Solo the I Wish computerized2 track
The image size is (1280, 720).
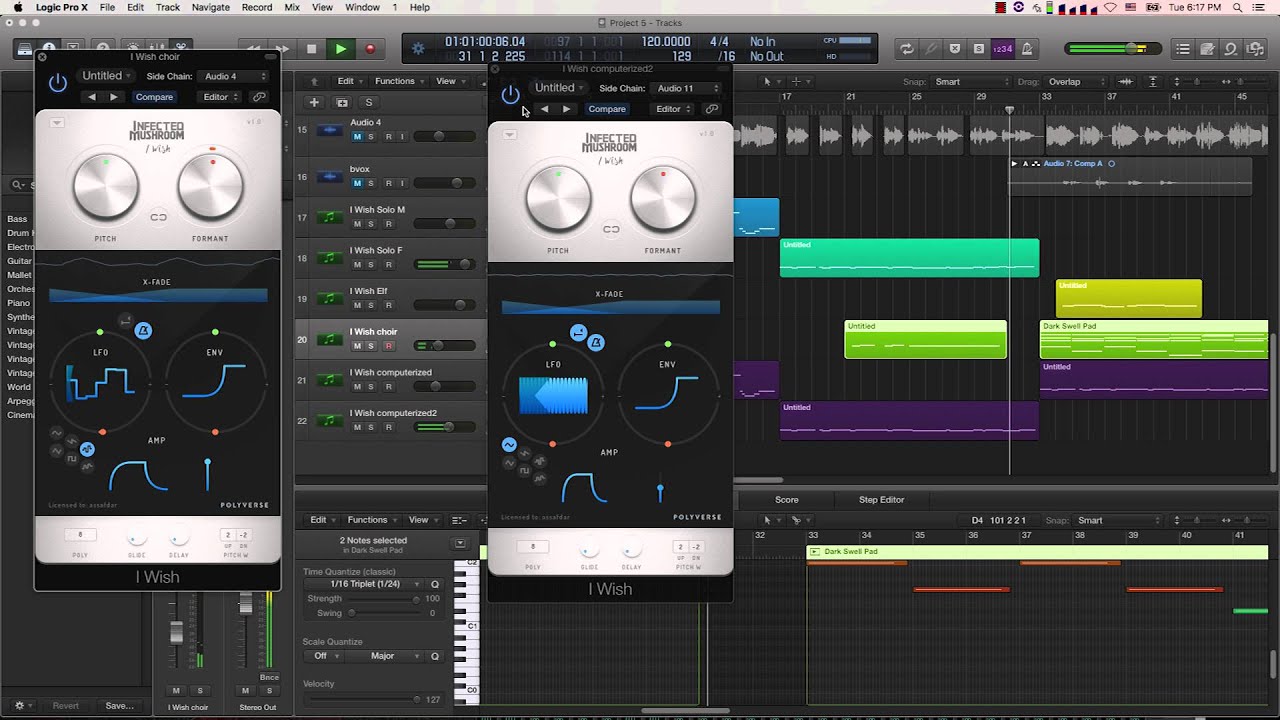coord(371,427)
